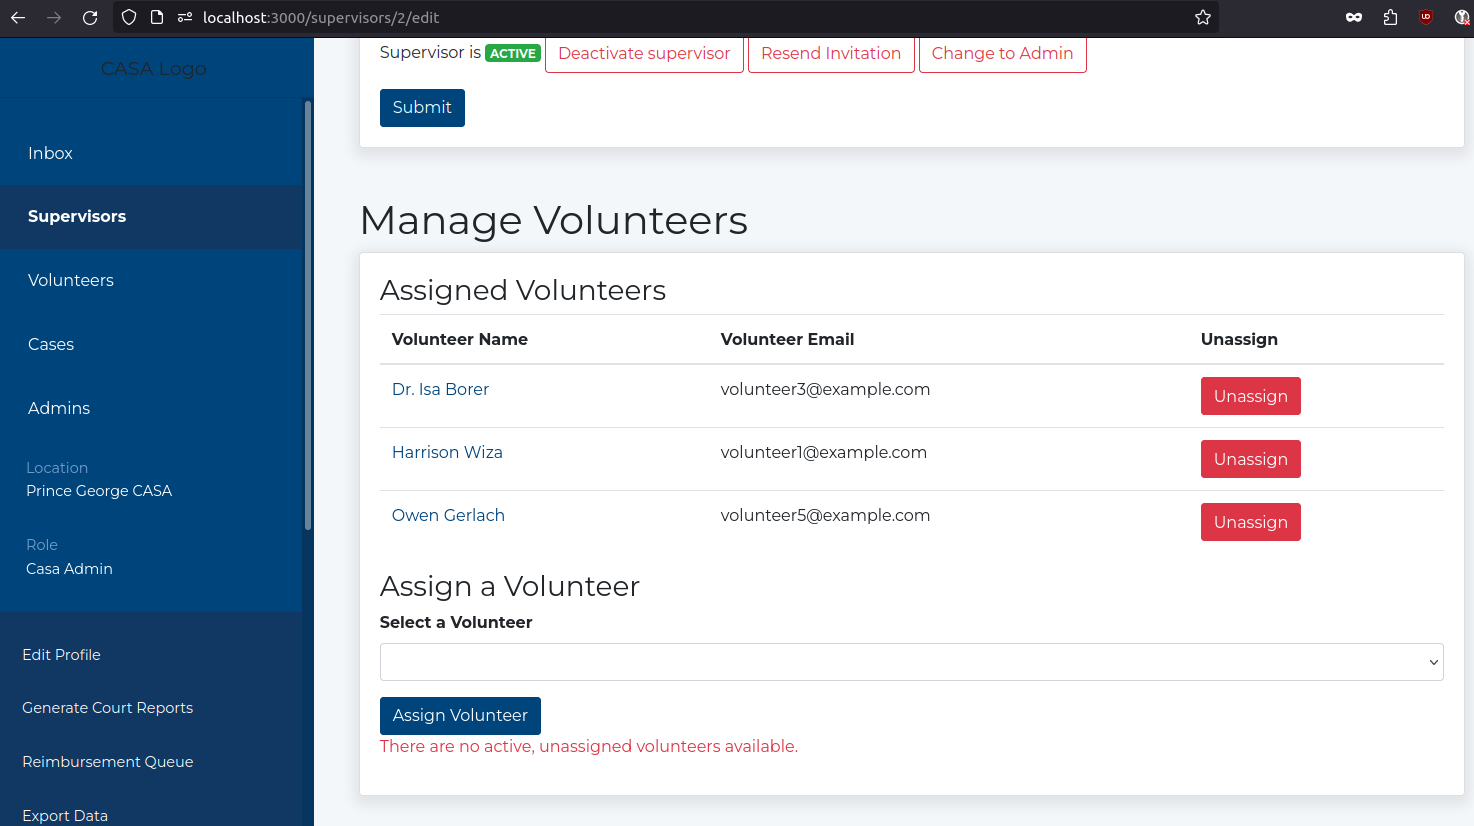Image resolution: width=1474 pixels, height=826 pixels.
Task: Click the browser forward arrow
Action: click(x=54, y=17)
